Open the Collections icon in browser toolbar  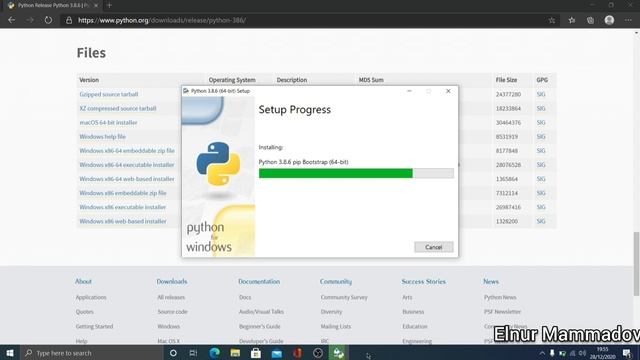[x=590, y=20]
